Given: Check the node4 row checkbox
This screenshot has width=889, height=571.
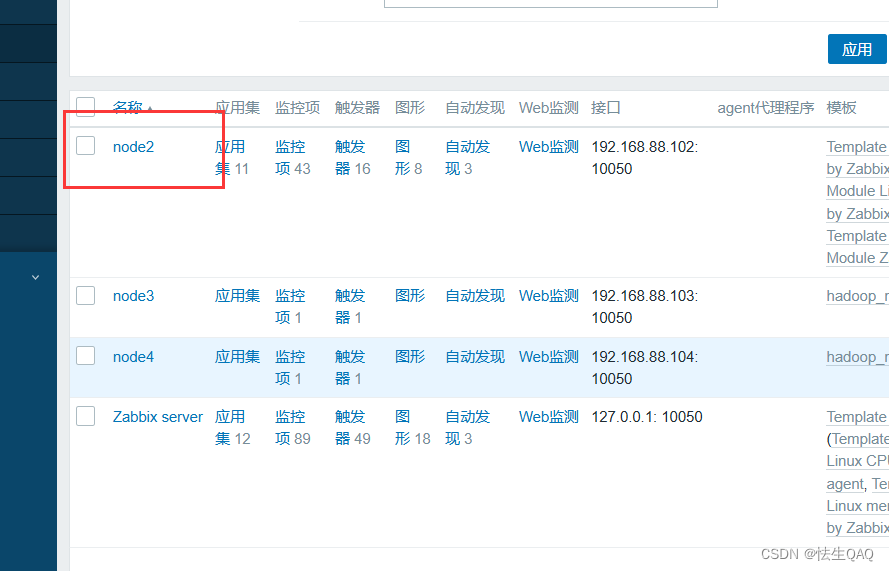Looking at the screenshot, I should click(x=86, y=356).
